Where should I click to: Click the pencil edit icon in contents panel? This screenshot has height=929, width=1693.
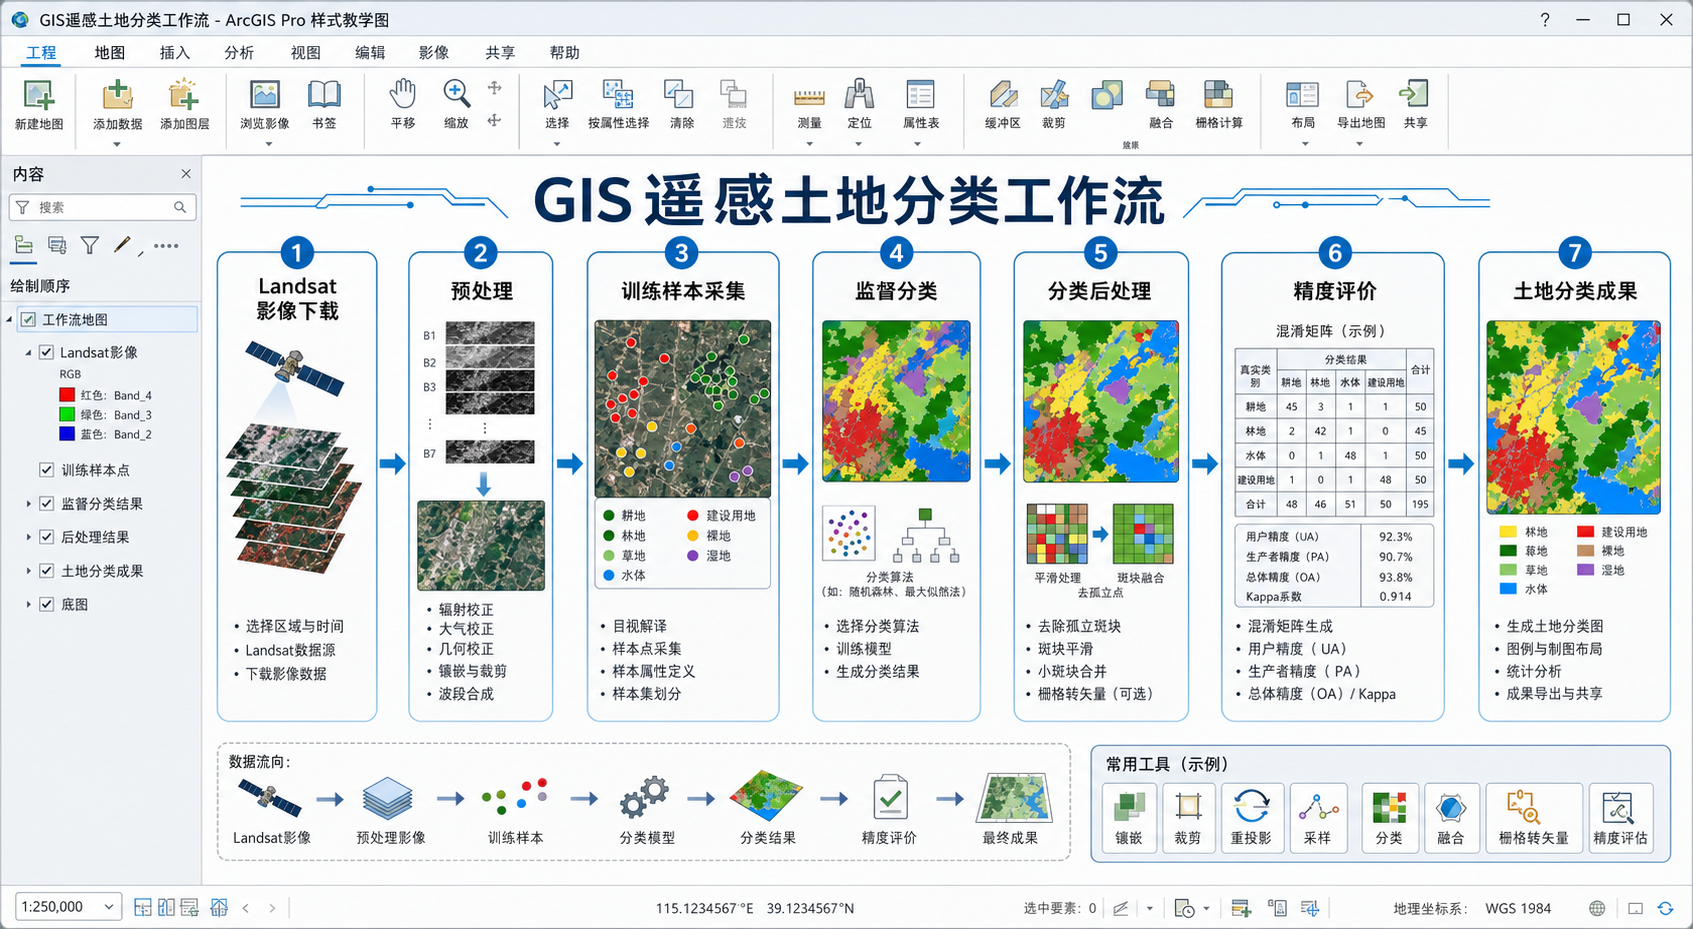pyautogui.click(x=123, y=245)
